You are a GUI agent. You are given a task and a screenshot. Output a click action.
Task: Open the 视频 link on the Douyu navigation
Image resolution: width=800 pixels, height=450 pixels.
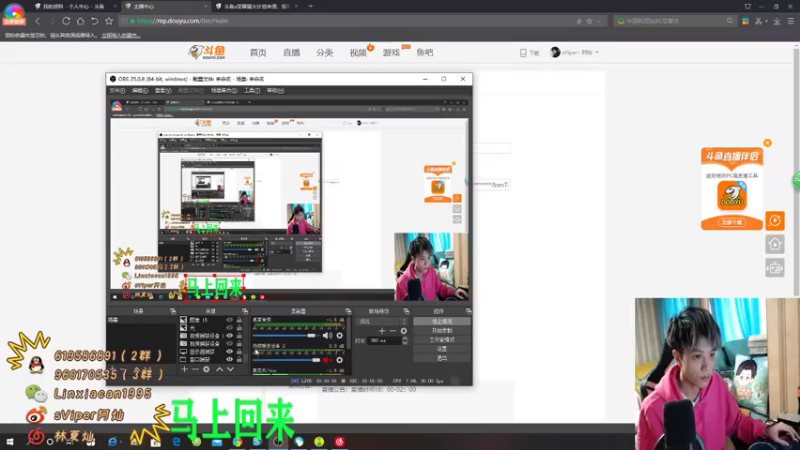pos(358,53)
